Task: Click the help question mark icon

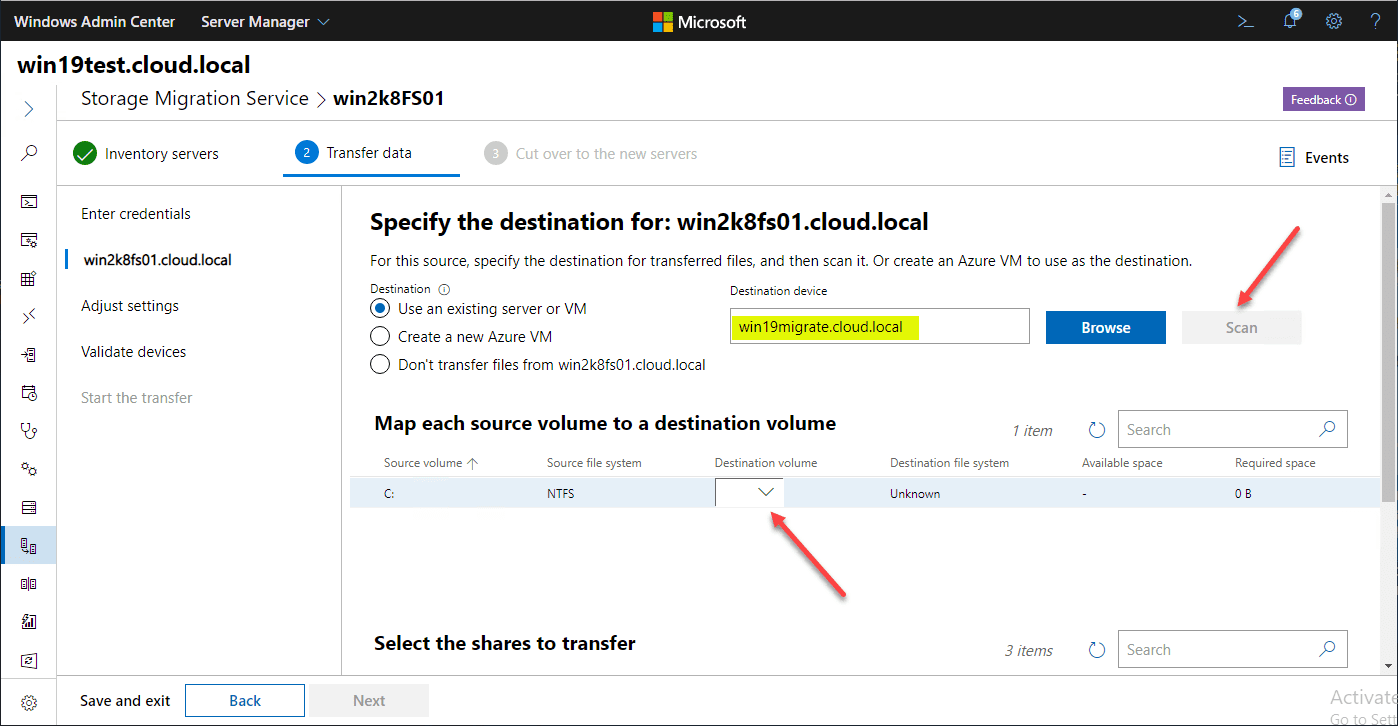Action: tap(1375, 21)
